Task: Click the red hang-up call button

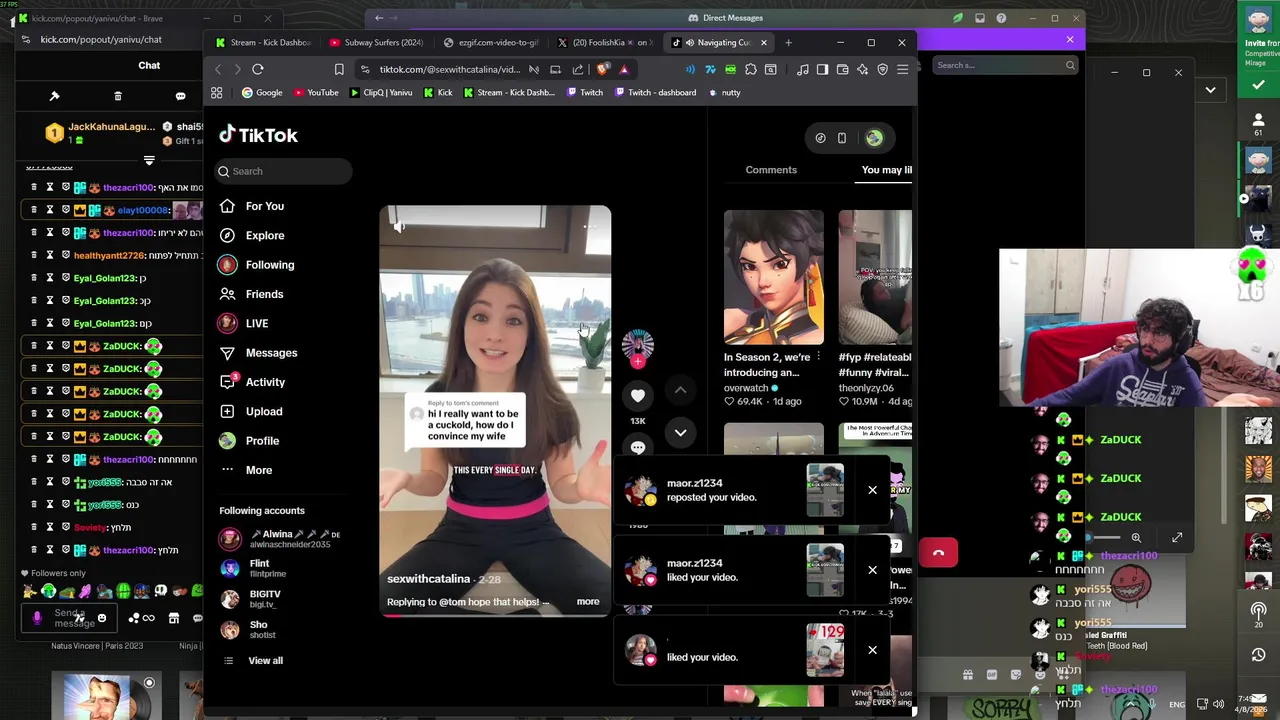Action: [938, 552]
